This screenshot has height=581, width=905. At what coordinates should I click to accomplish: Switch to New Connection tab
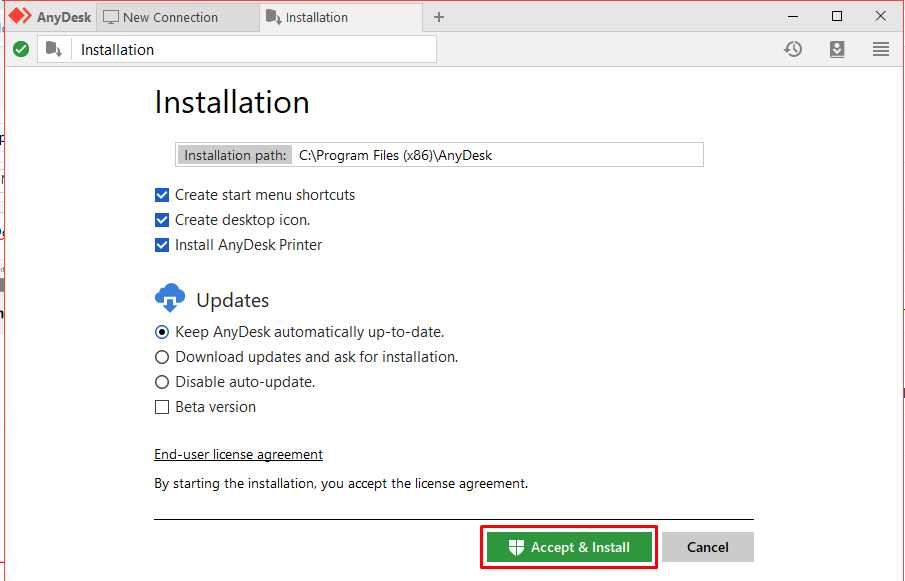point(178,17)
